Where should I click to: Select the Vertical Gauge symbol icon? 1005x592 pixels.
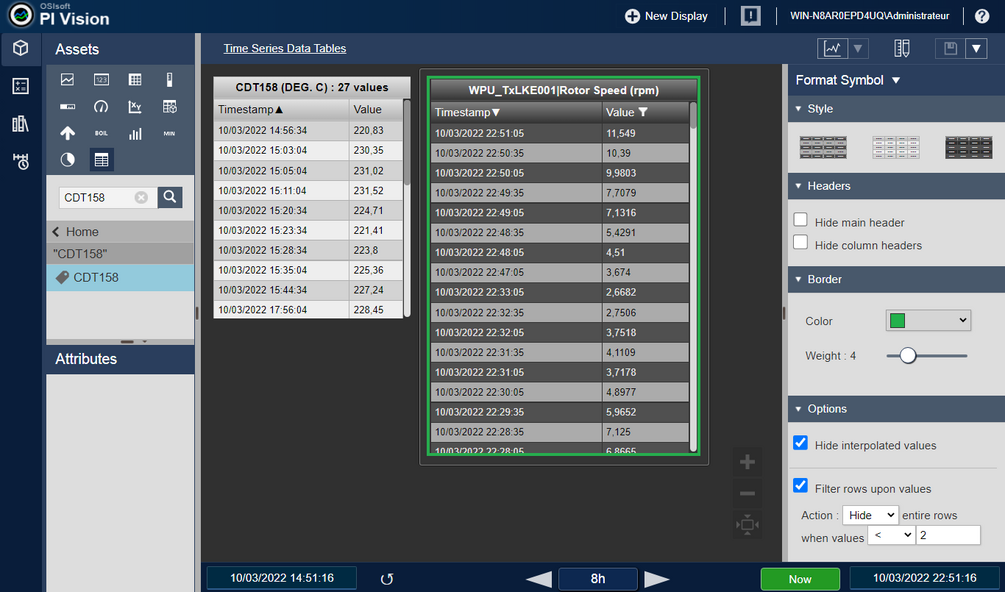pos(169,79)
